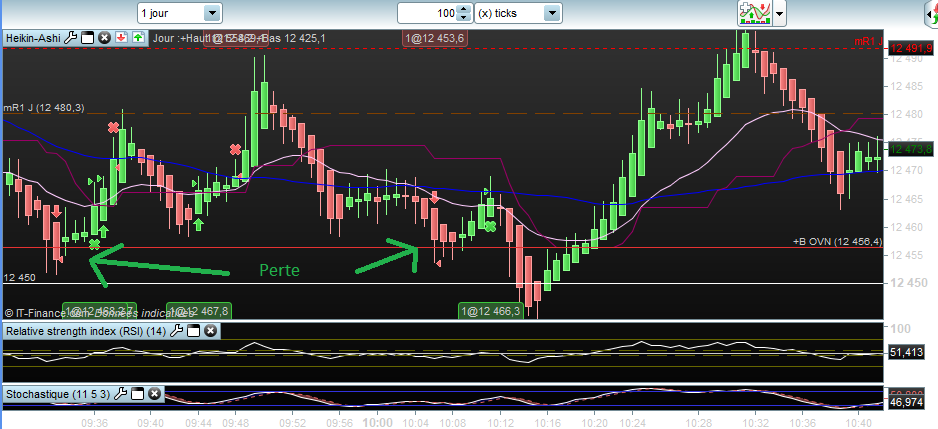Select the Stochastique (11 5 3) title

tap(59, 394)
